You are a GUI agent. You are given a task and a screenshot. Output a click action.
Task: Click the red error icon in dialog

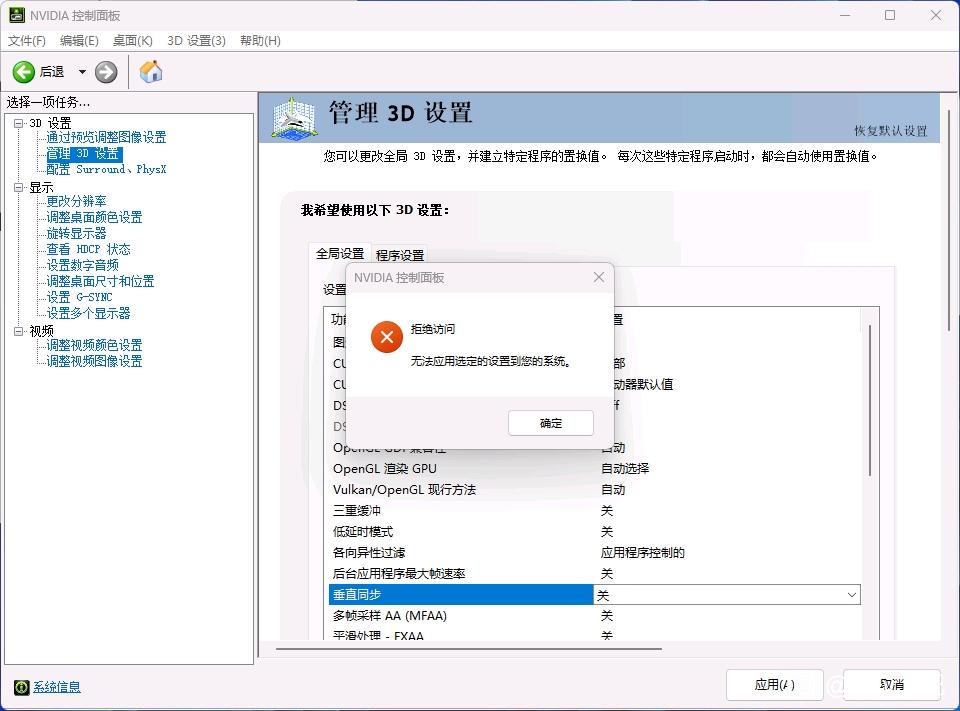click(x=387, y=337)
